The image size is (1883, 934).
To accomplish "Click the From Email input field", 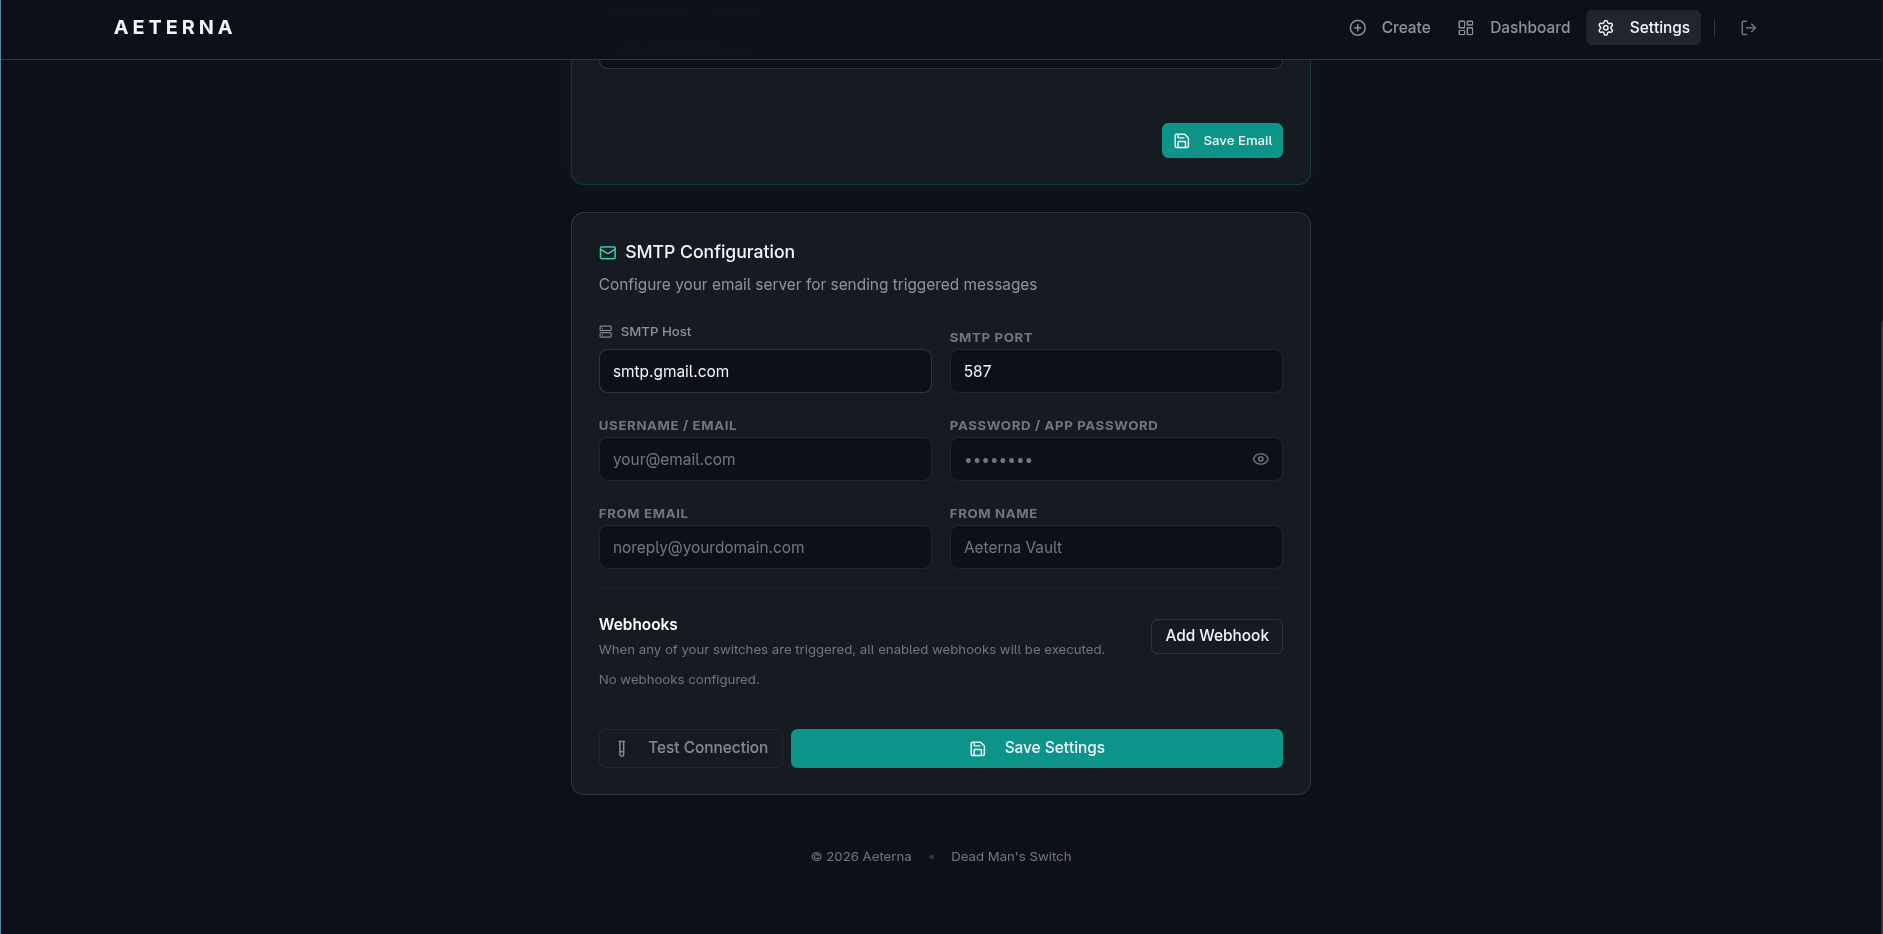I will tap(765, 547).
